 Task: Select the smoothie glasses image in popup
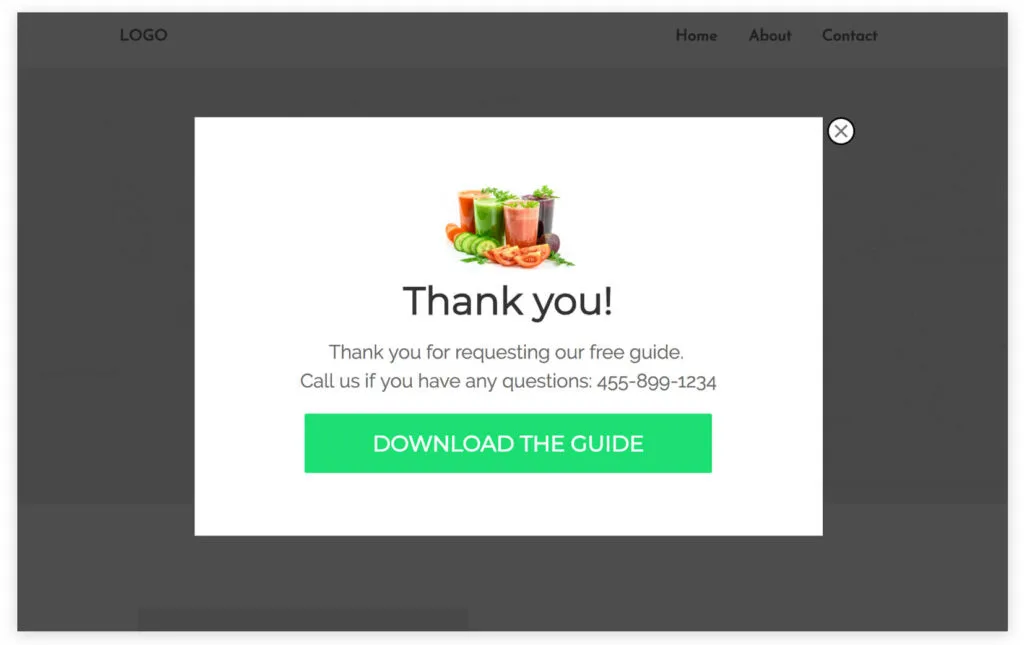click(x=509, y=227)
